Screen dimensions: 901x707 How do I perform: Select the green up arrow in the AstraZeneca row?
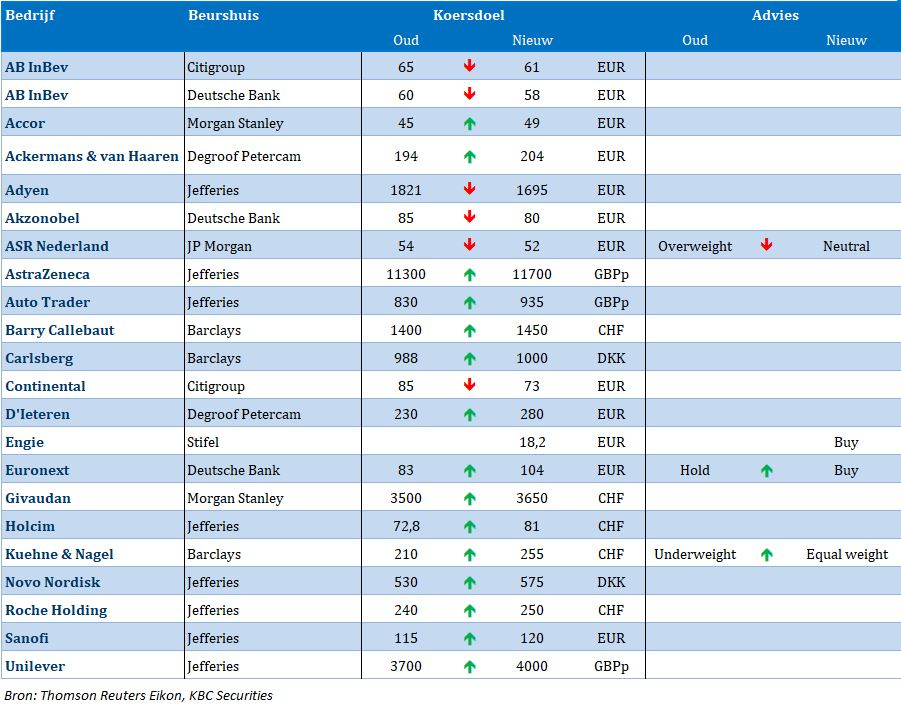click(469, 274)
